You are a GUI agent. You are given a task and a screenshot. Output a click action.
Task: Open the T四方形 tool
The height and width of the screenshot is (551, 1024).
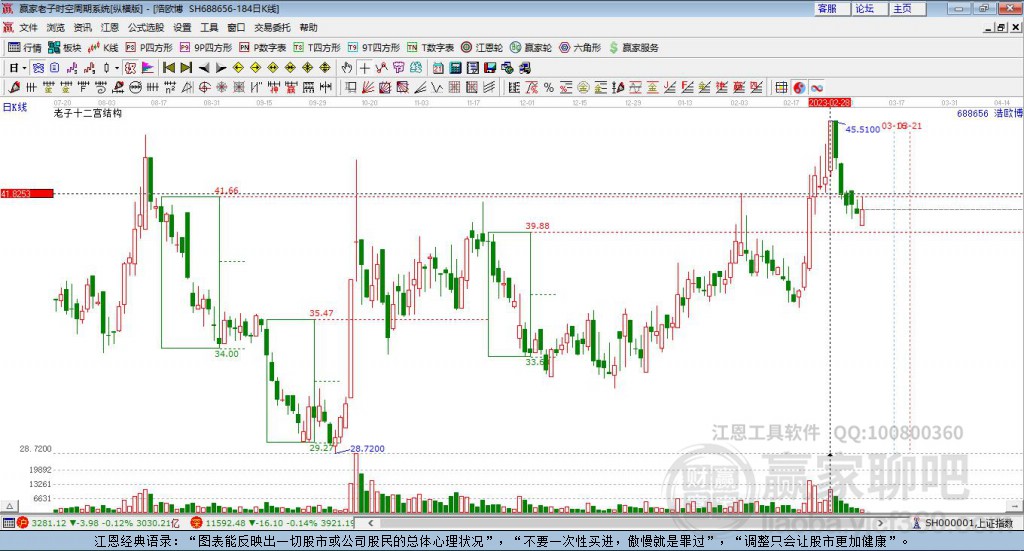(x=317, y=48)
